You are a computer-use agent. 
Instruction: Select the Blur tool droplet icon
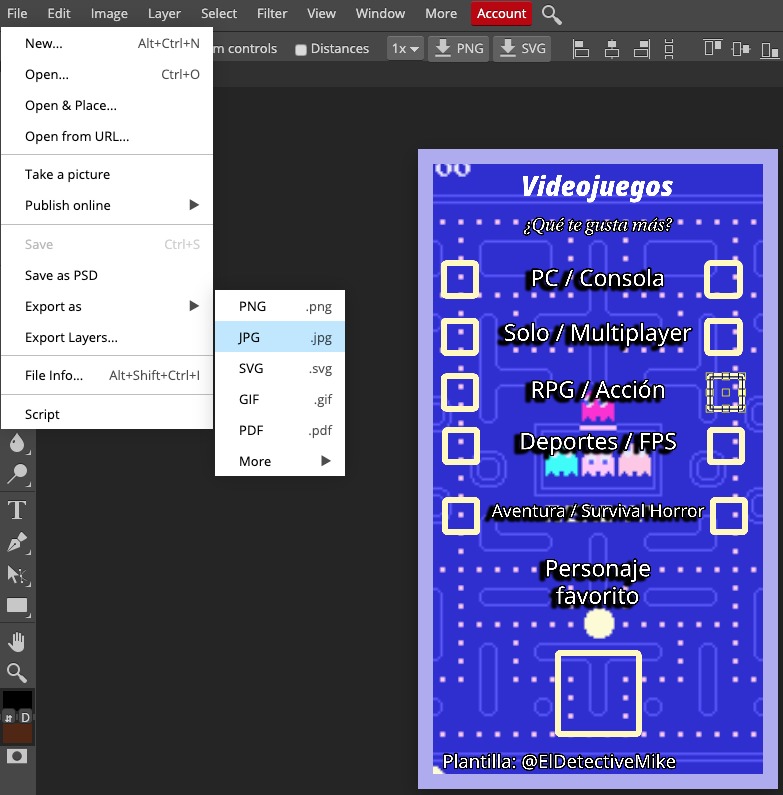point(17,443)
